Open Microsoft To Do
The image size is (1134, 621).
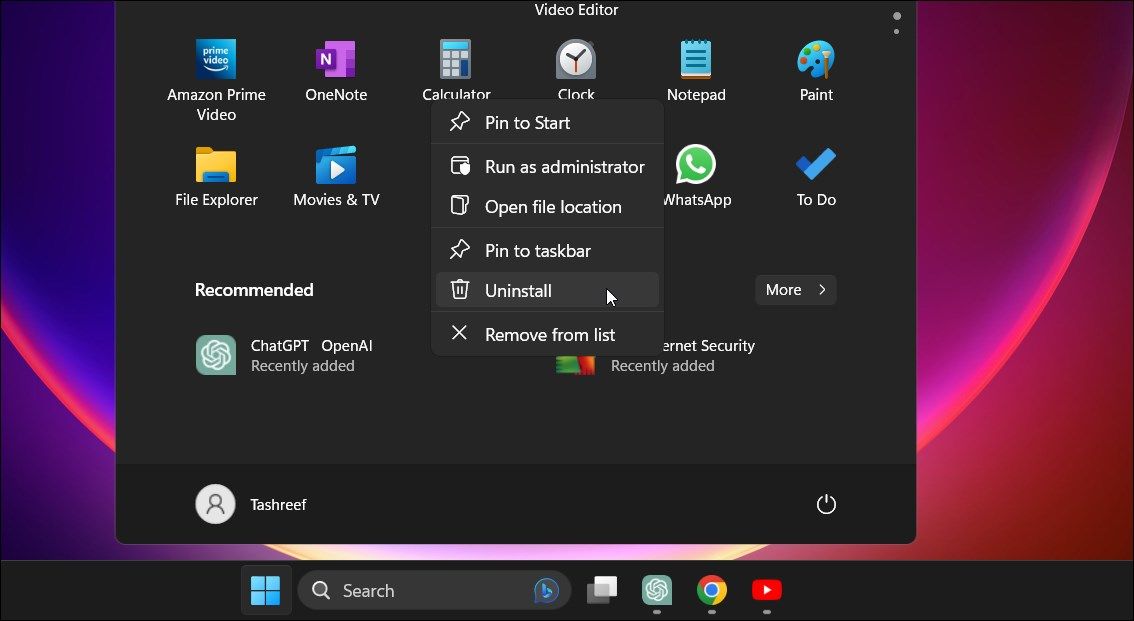(x=816, y=165)
